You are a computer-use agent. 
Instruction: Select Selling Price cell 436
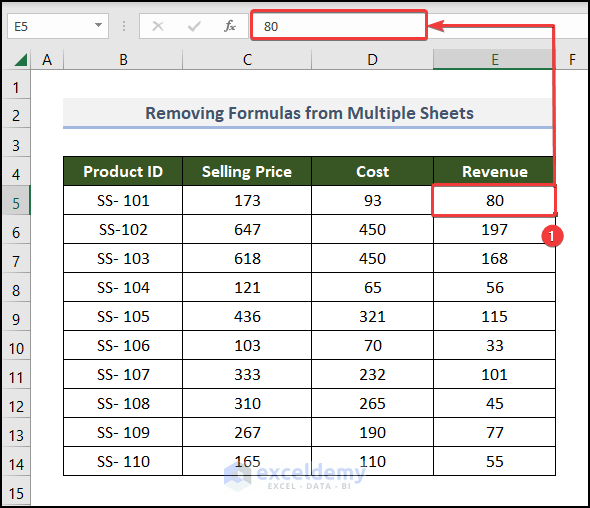[x=247, y=316]
